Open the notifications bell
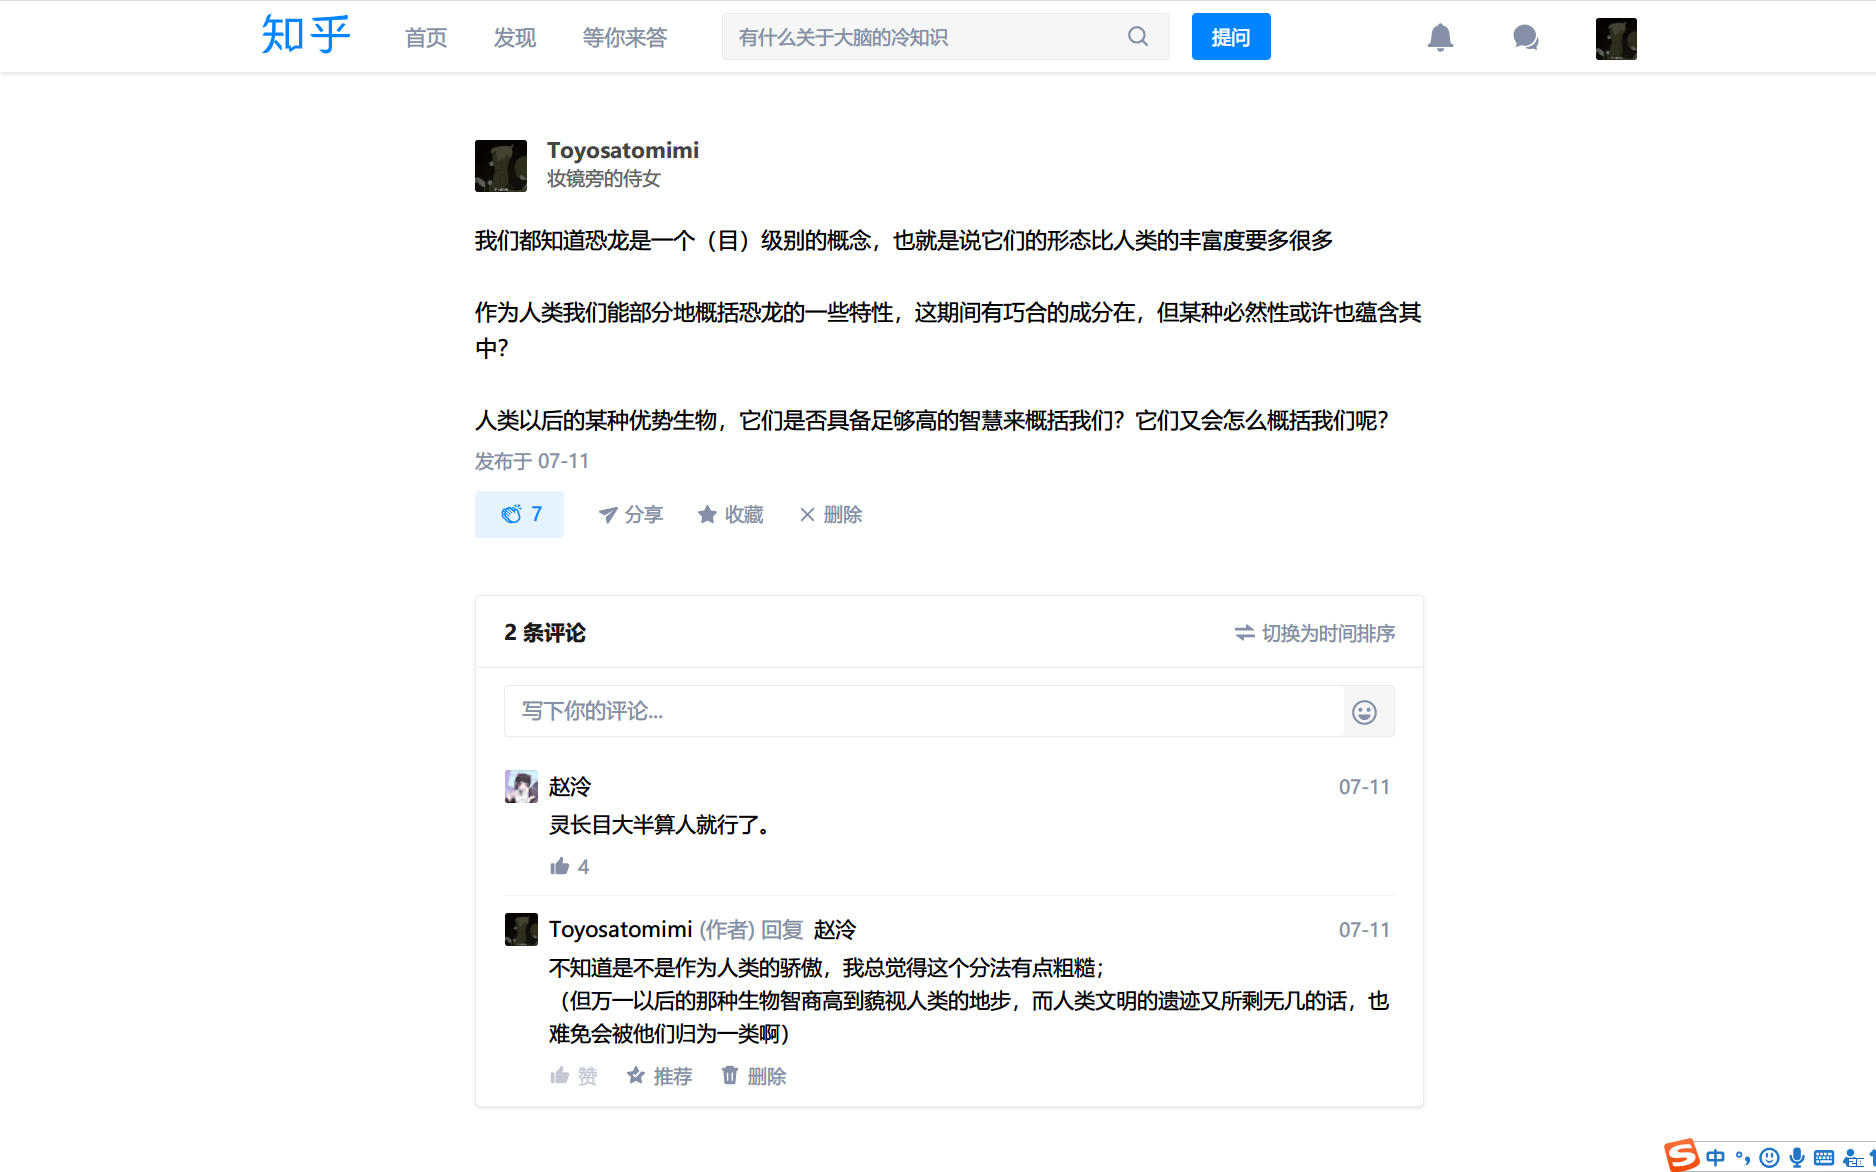The image size is (1876, 1172). tap(1440, 37)
